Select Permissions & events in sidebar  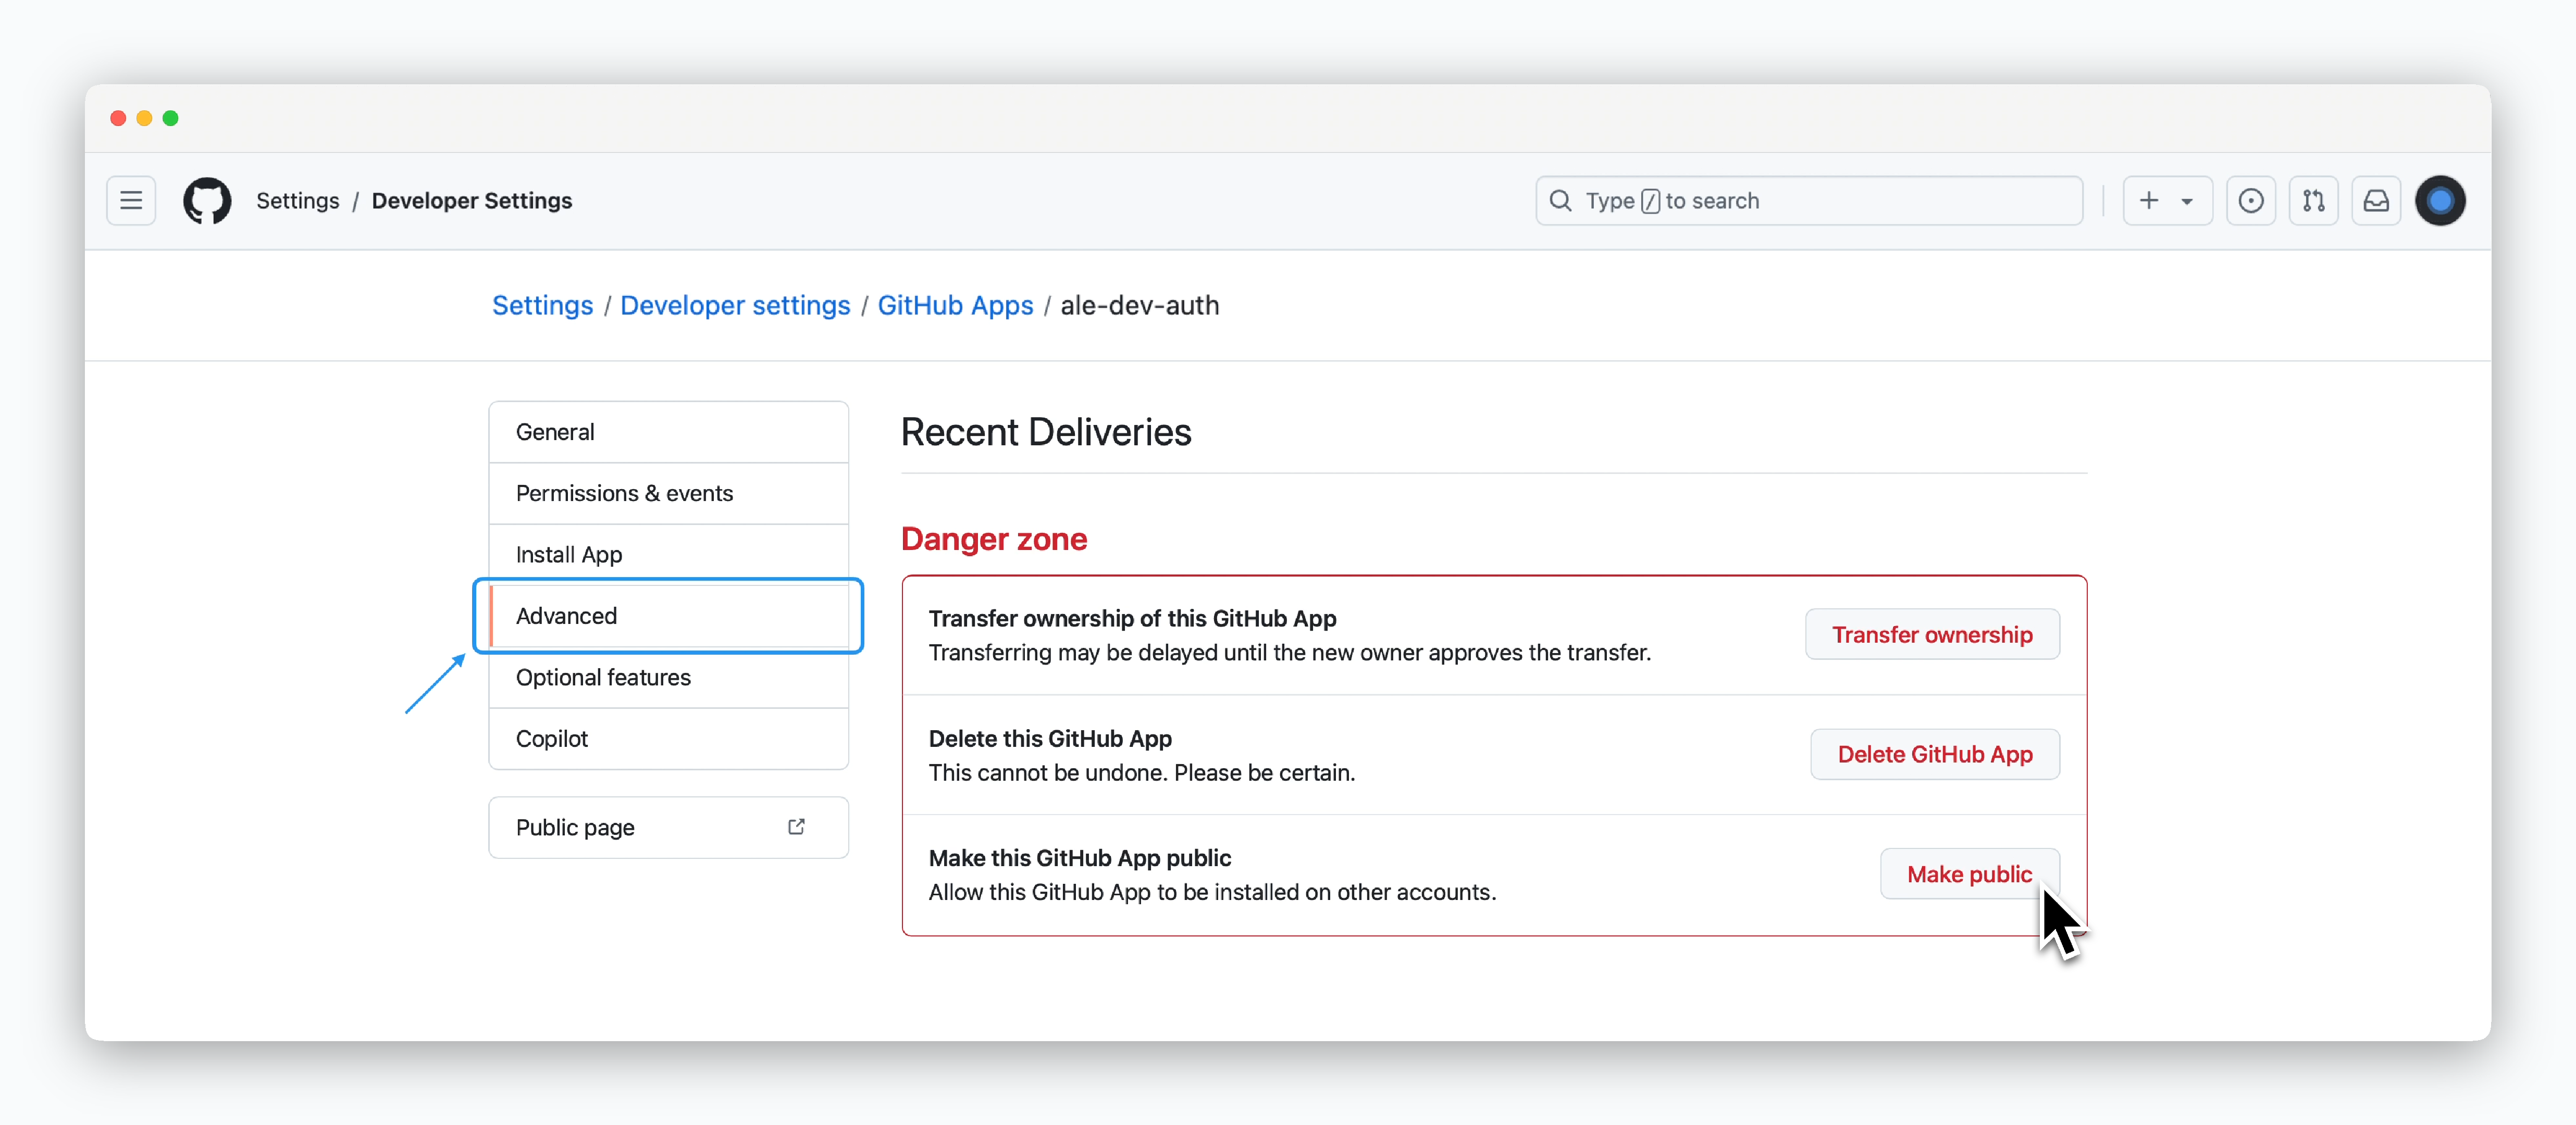668,493
